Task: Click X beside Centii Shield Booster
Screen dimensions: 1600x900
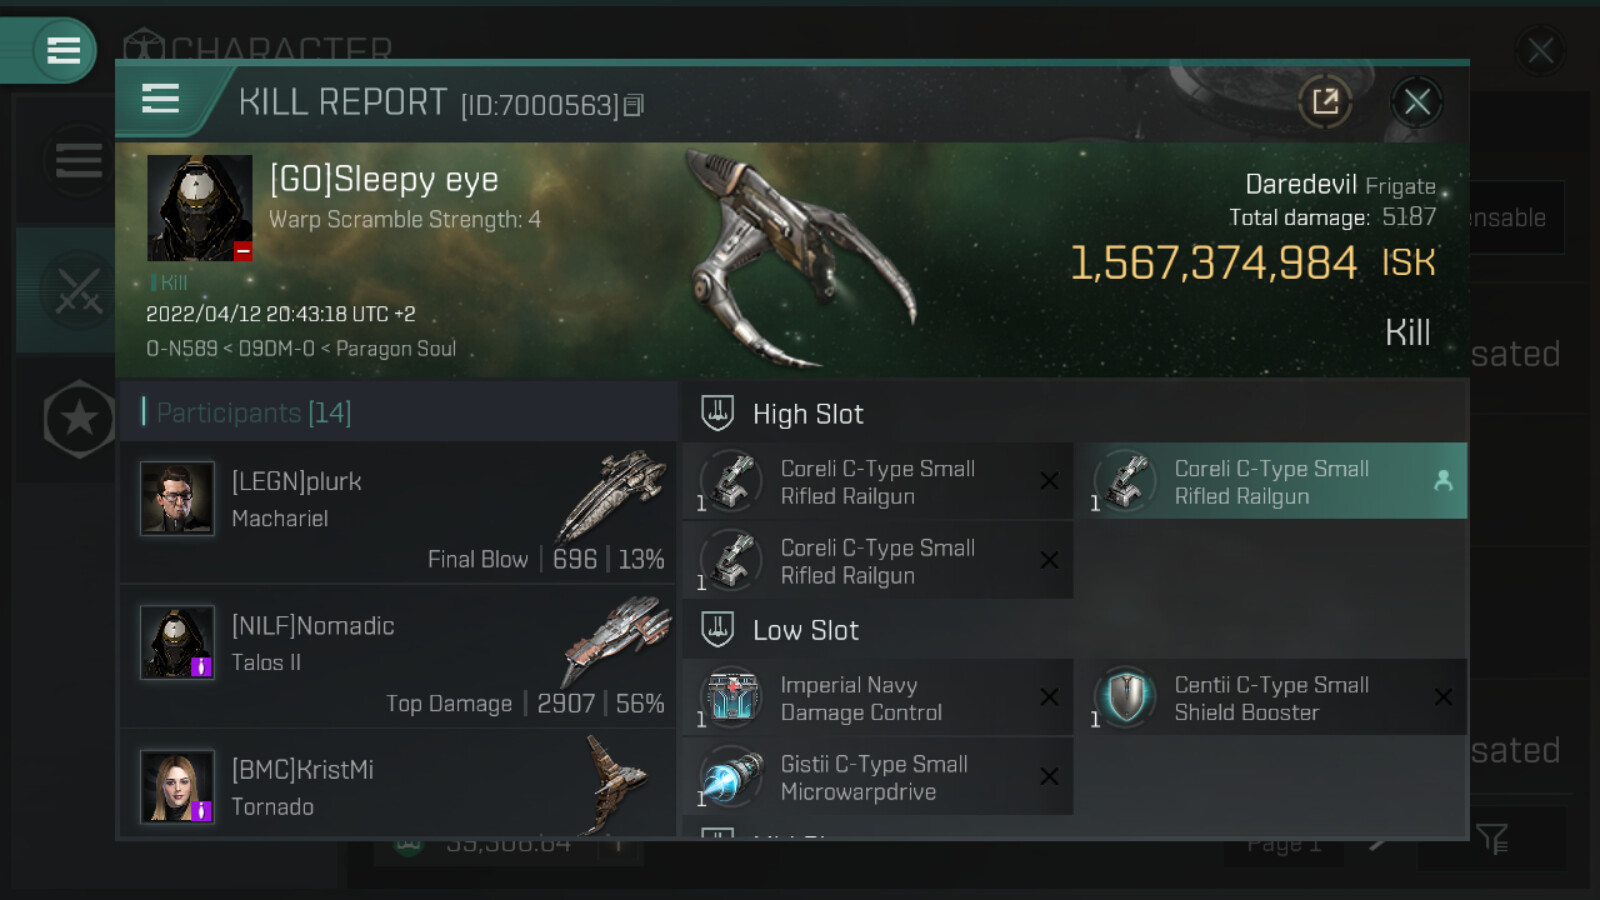Action: pyautogui.click(x=1443, y=697)
